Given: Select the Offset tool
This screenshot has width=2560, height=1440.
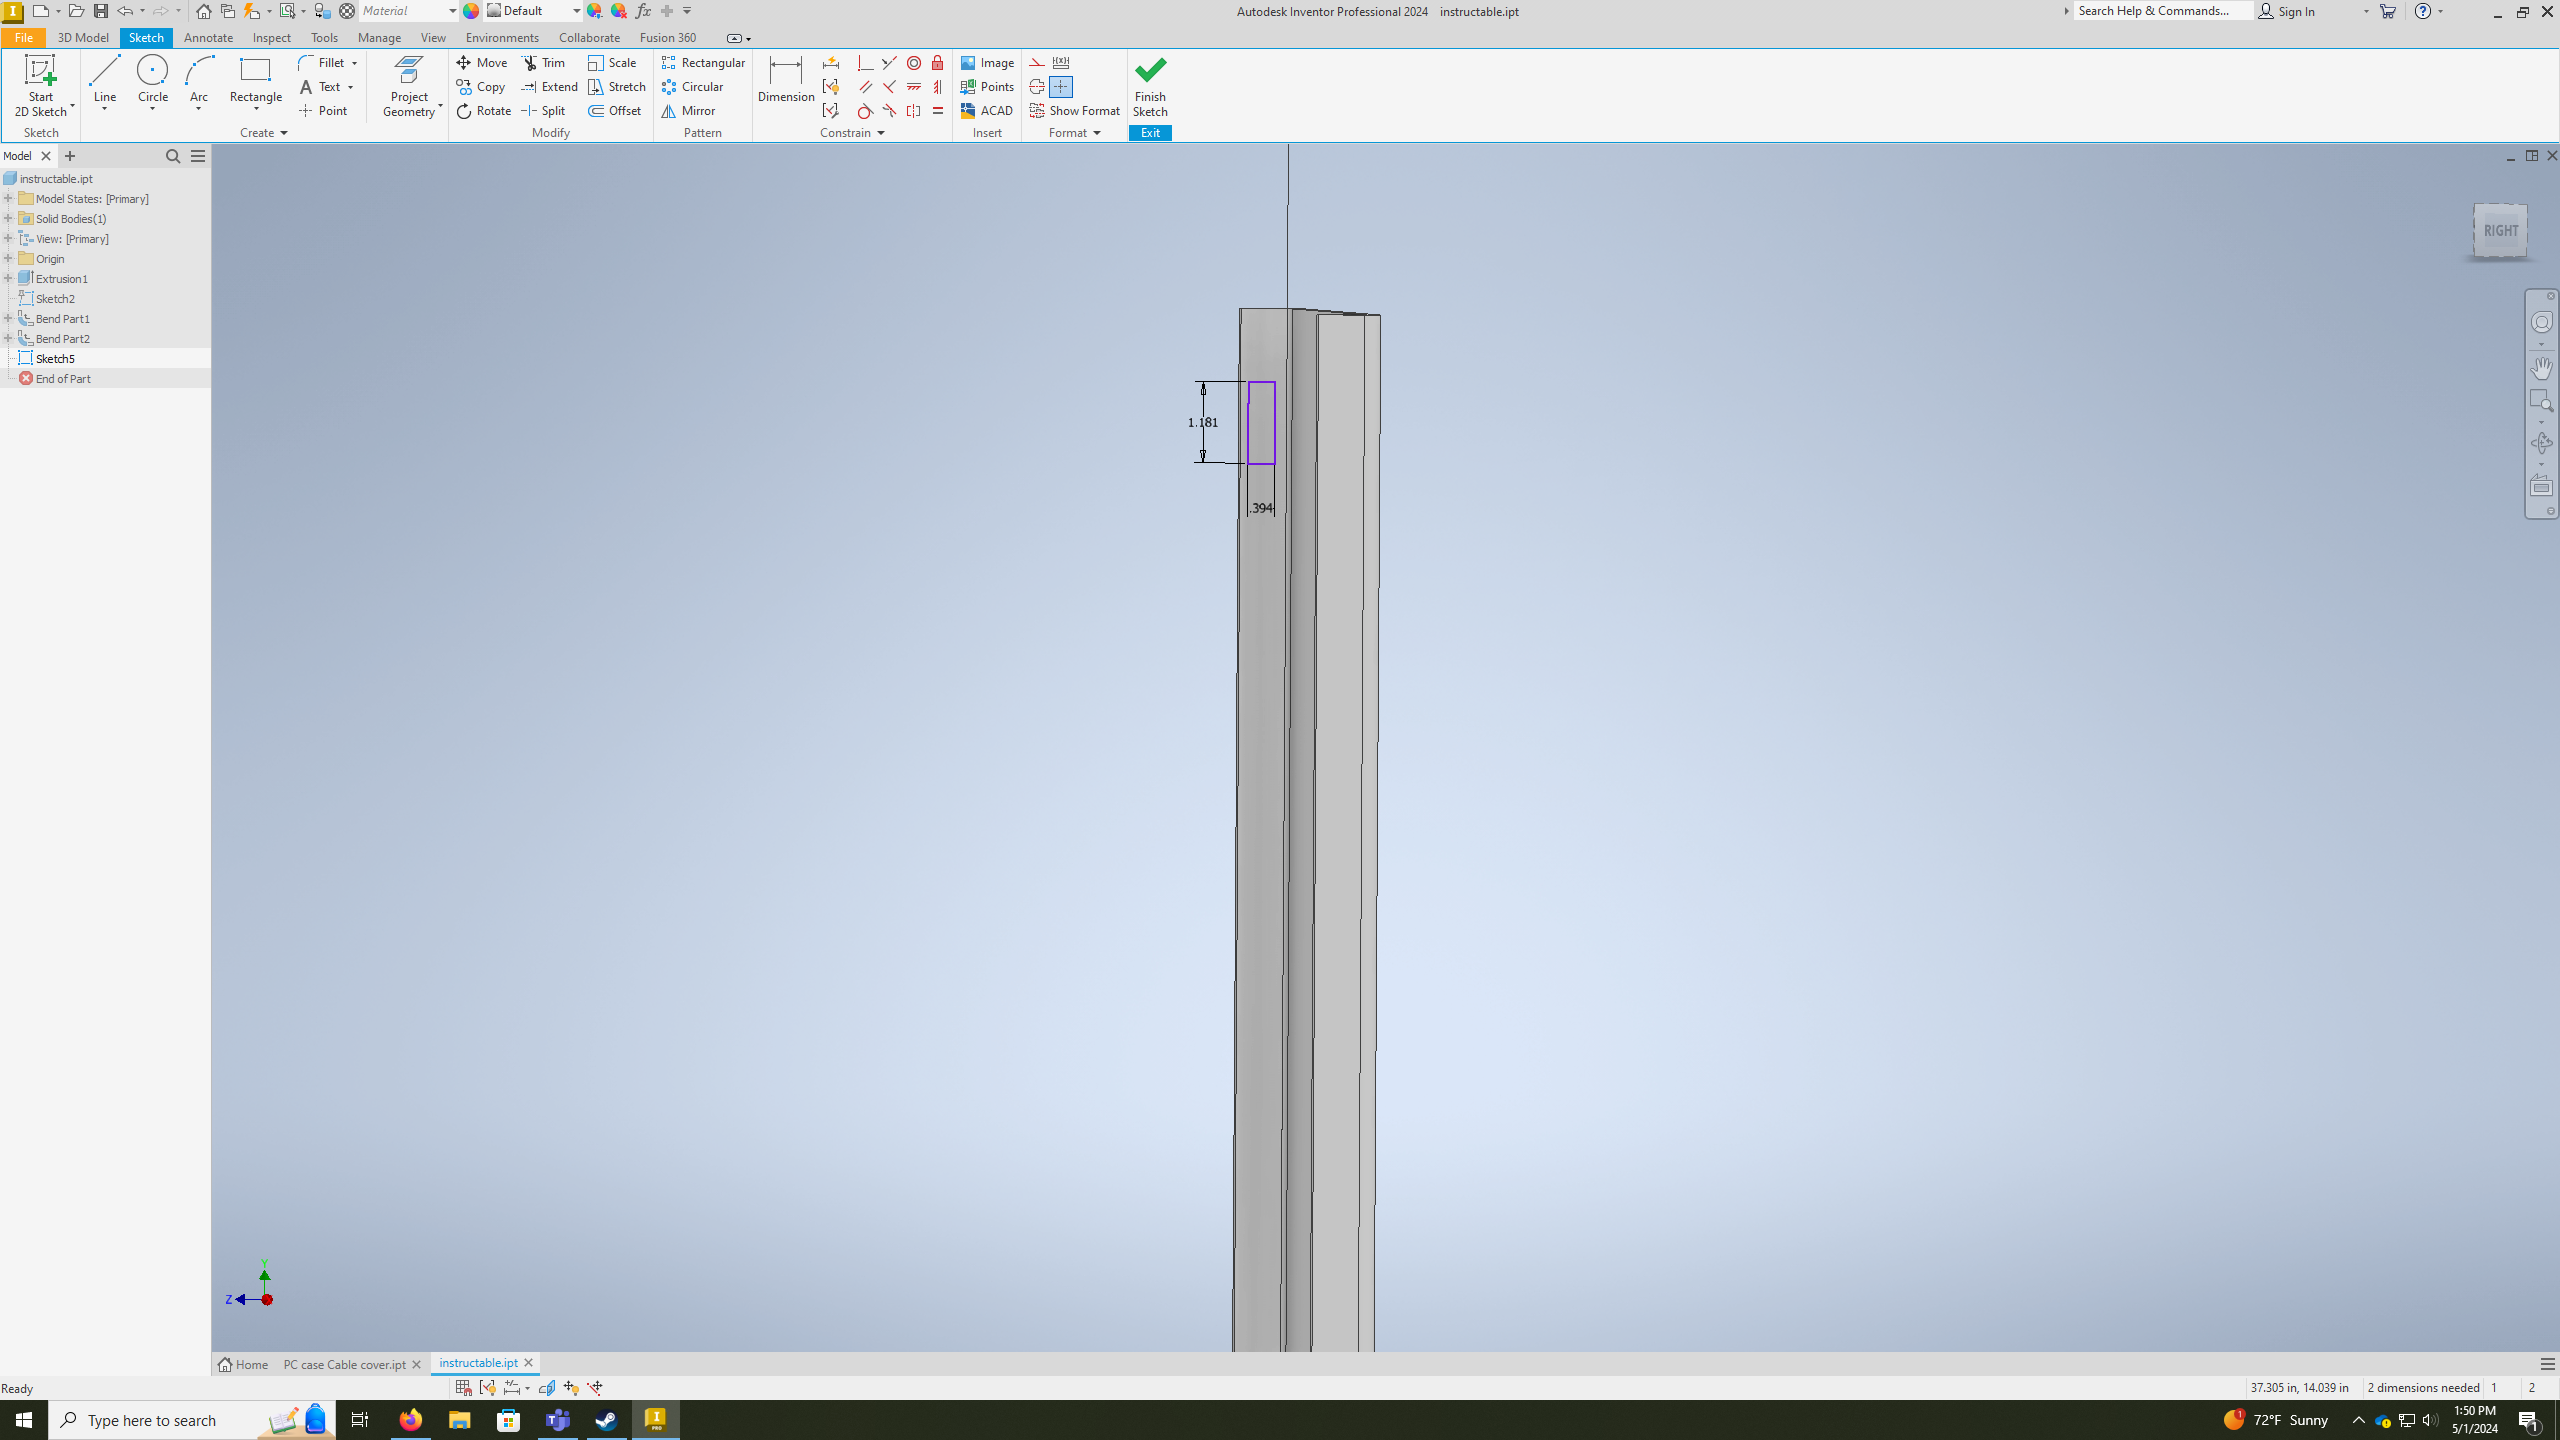Looking at the screenshot, I should (x=615, y=110).
